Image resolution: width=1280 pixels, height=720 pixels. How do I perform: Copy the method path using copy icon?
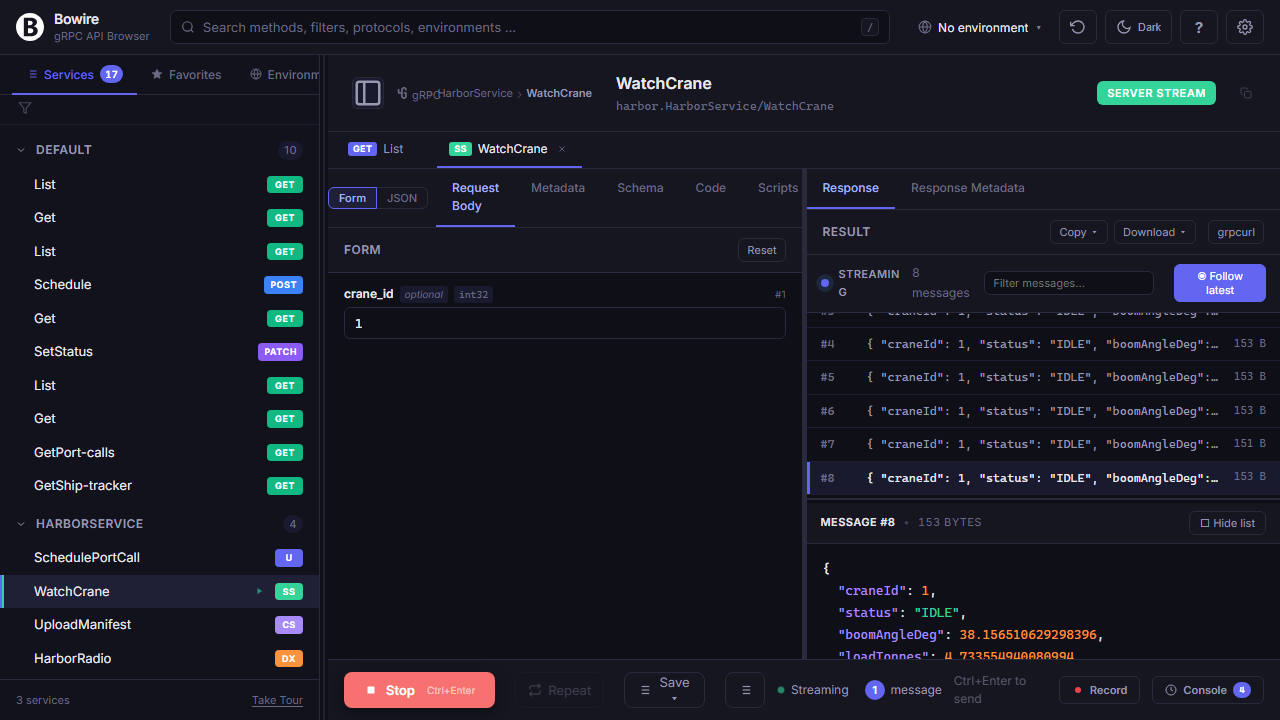point(1246,93)
